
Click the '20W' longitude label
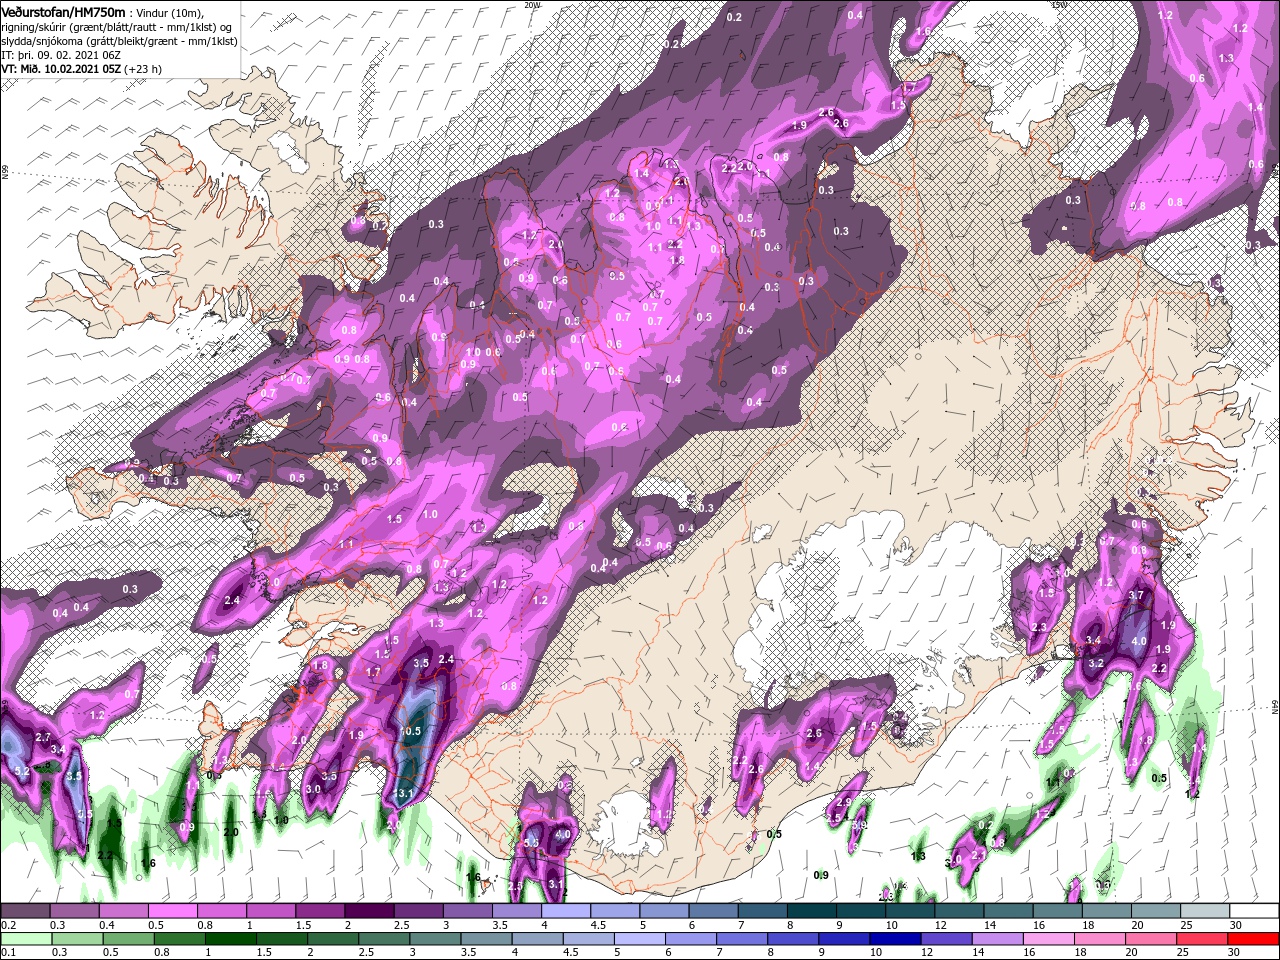pos(532,5)
